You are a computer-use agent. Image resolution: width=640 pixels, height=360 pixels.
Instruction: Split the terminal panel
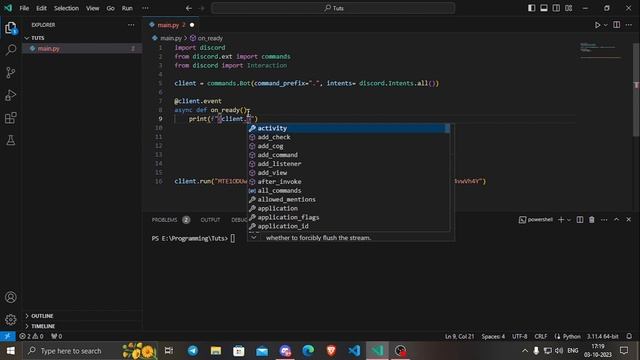tap(580, 220)
